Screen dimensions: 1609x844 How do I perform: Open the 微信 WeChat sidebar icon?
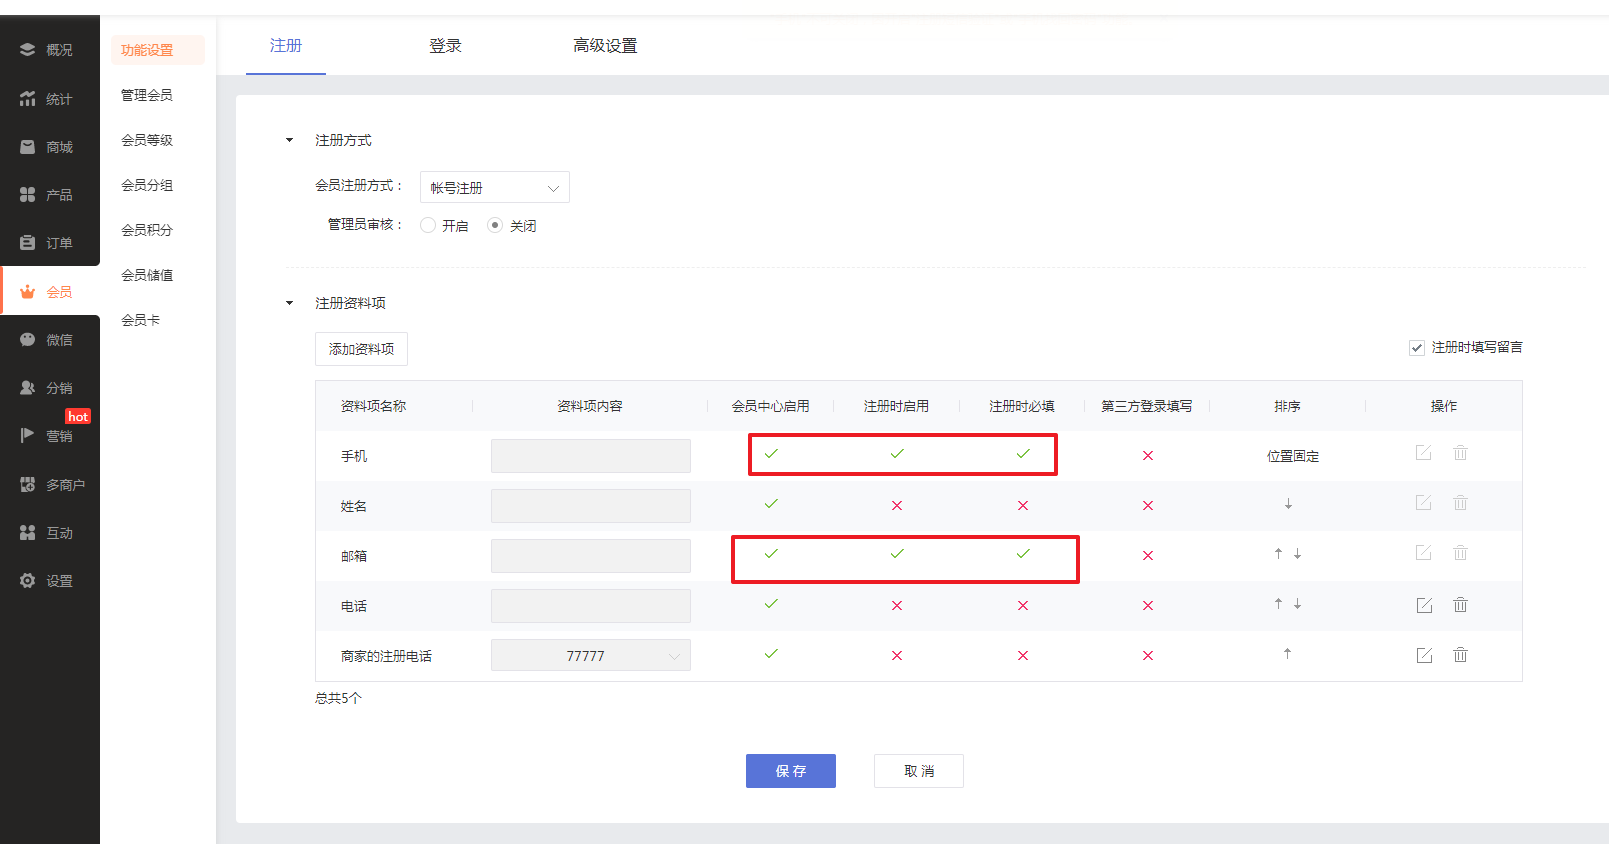(27, 339)
